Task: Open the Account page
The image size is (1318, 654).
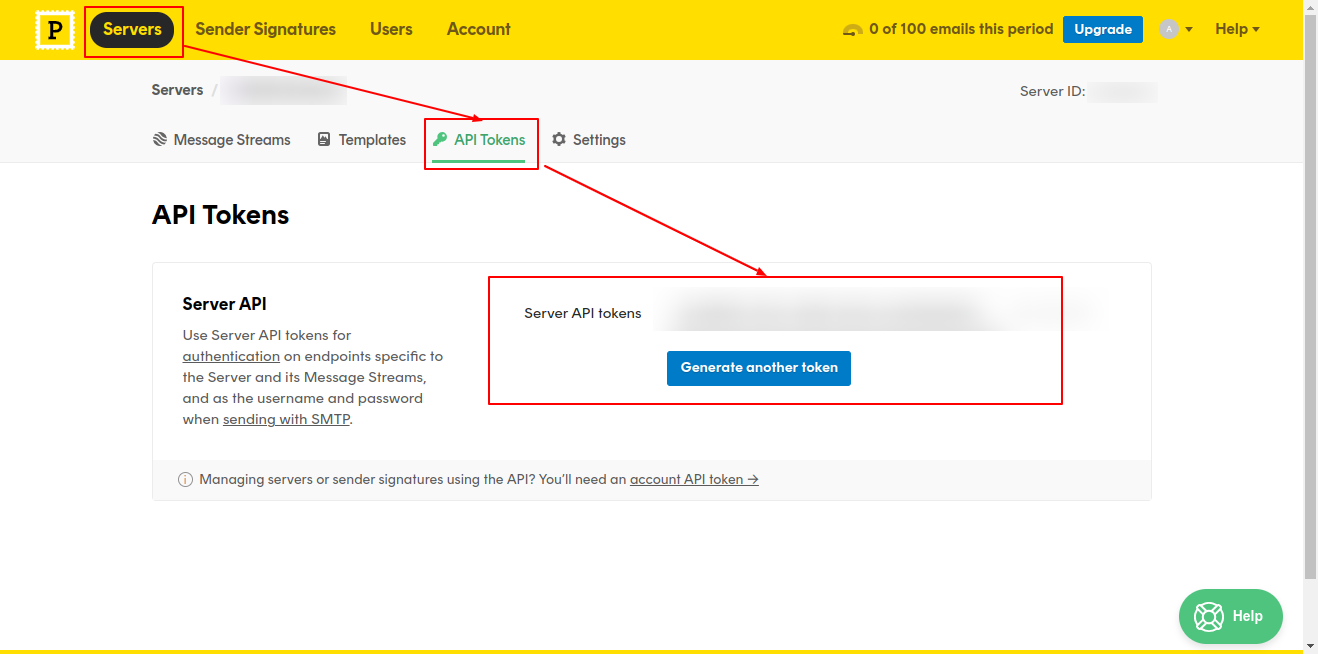Action: pyautogui.click(x=479, y=29)
